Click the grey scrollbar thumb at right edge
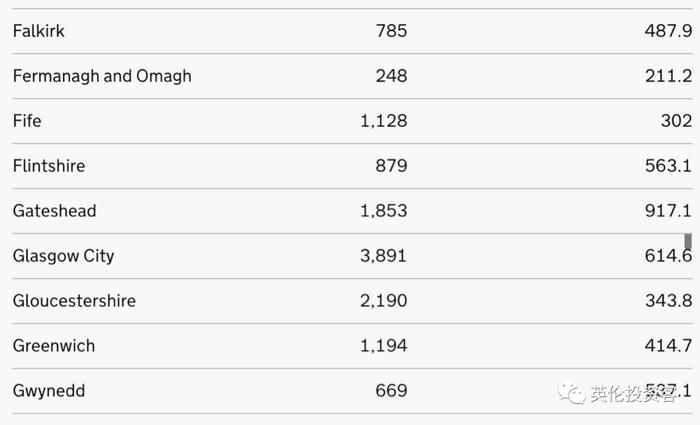 [x=688, y=241]
